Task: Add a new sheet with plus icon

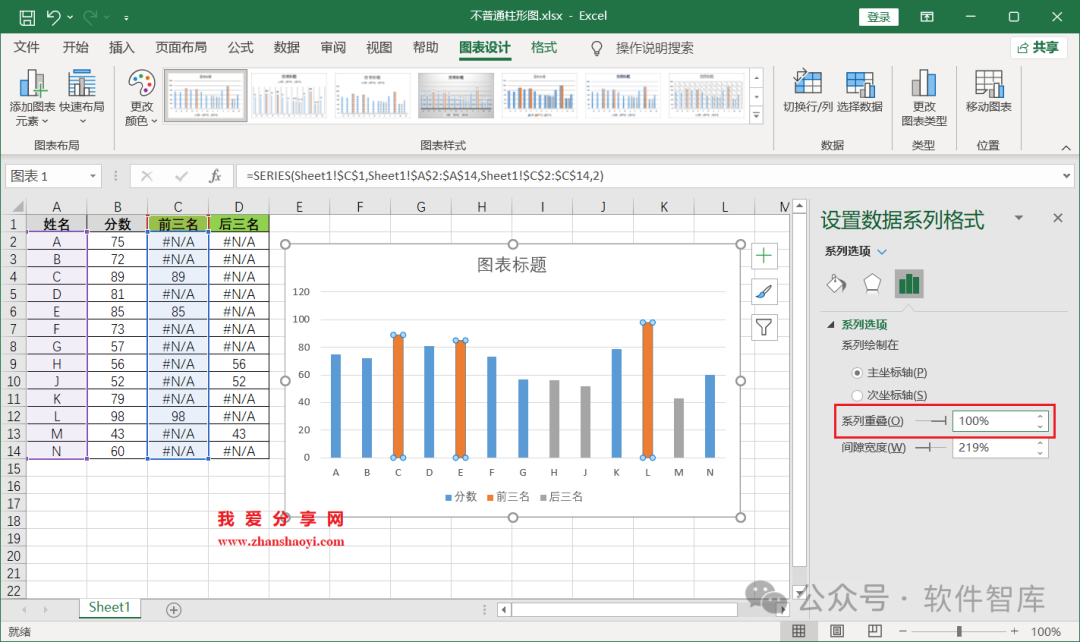Action: click(174, 610)
